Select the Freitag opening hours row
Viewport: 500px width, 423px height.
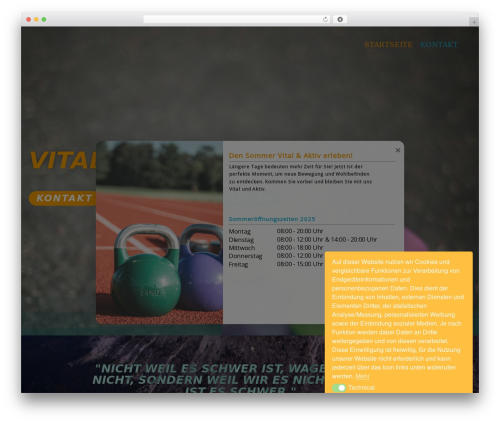(x=276, y=264)
